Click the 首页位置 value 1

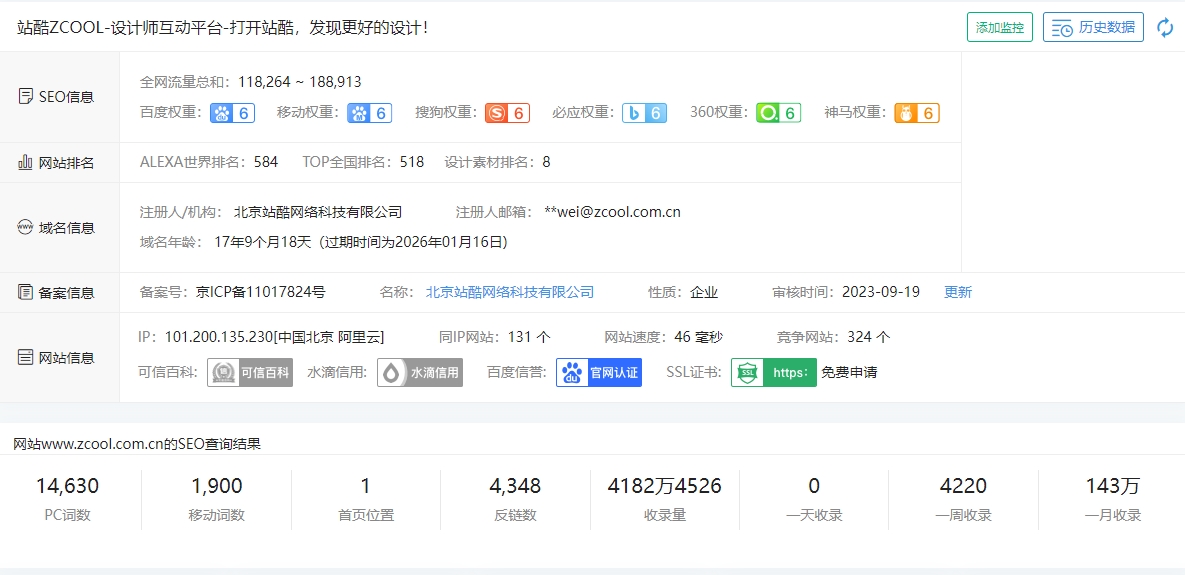(366, 486)
